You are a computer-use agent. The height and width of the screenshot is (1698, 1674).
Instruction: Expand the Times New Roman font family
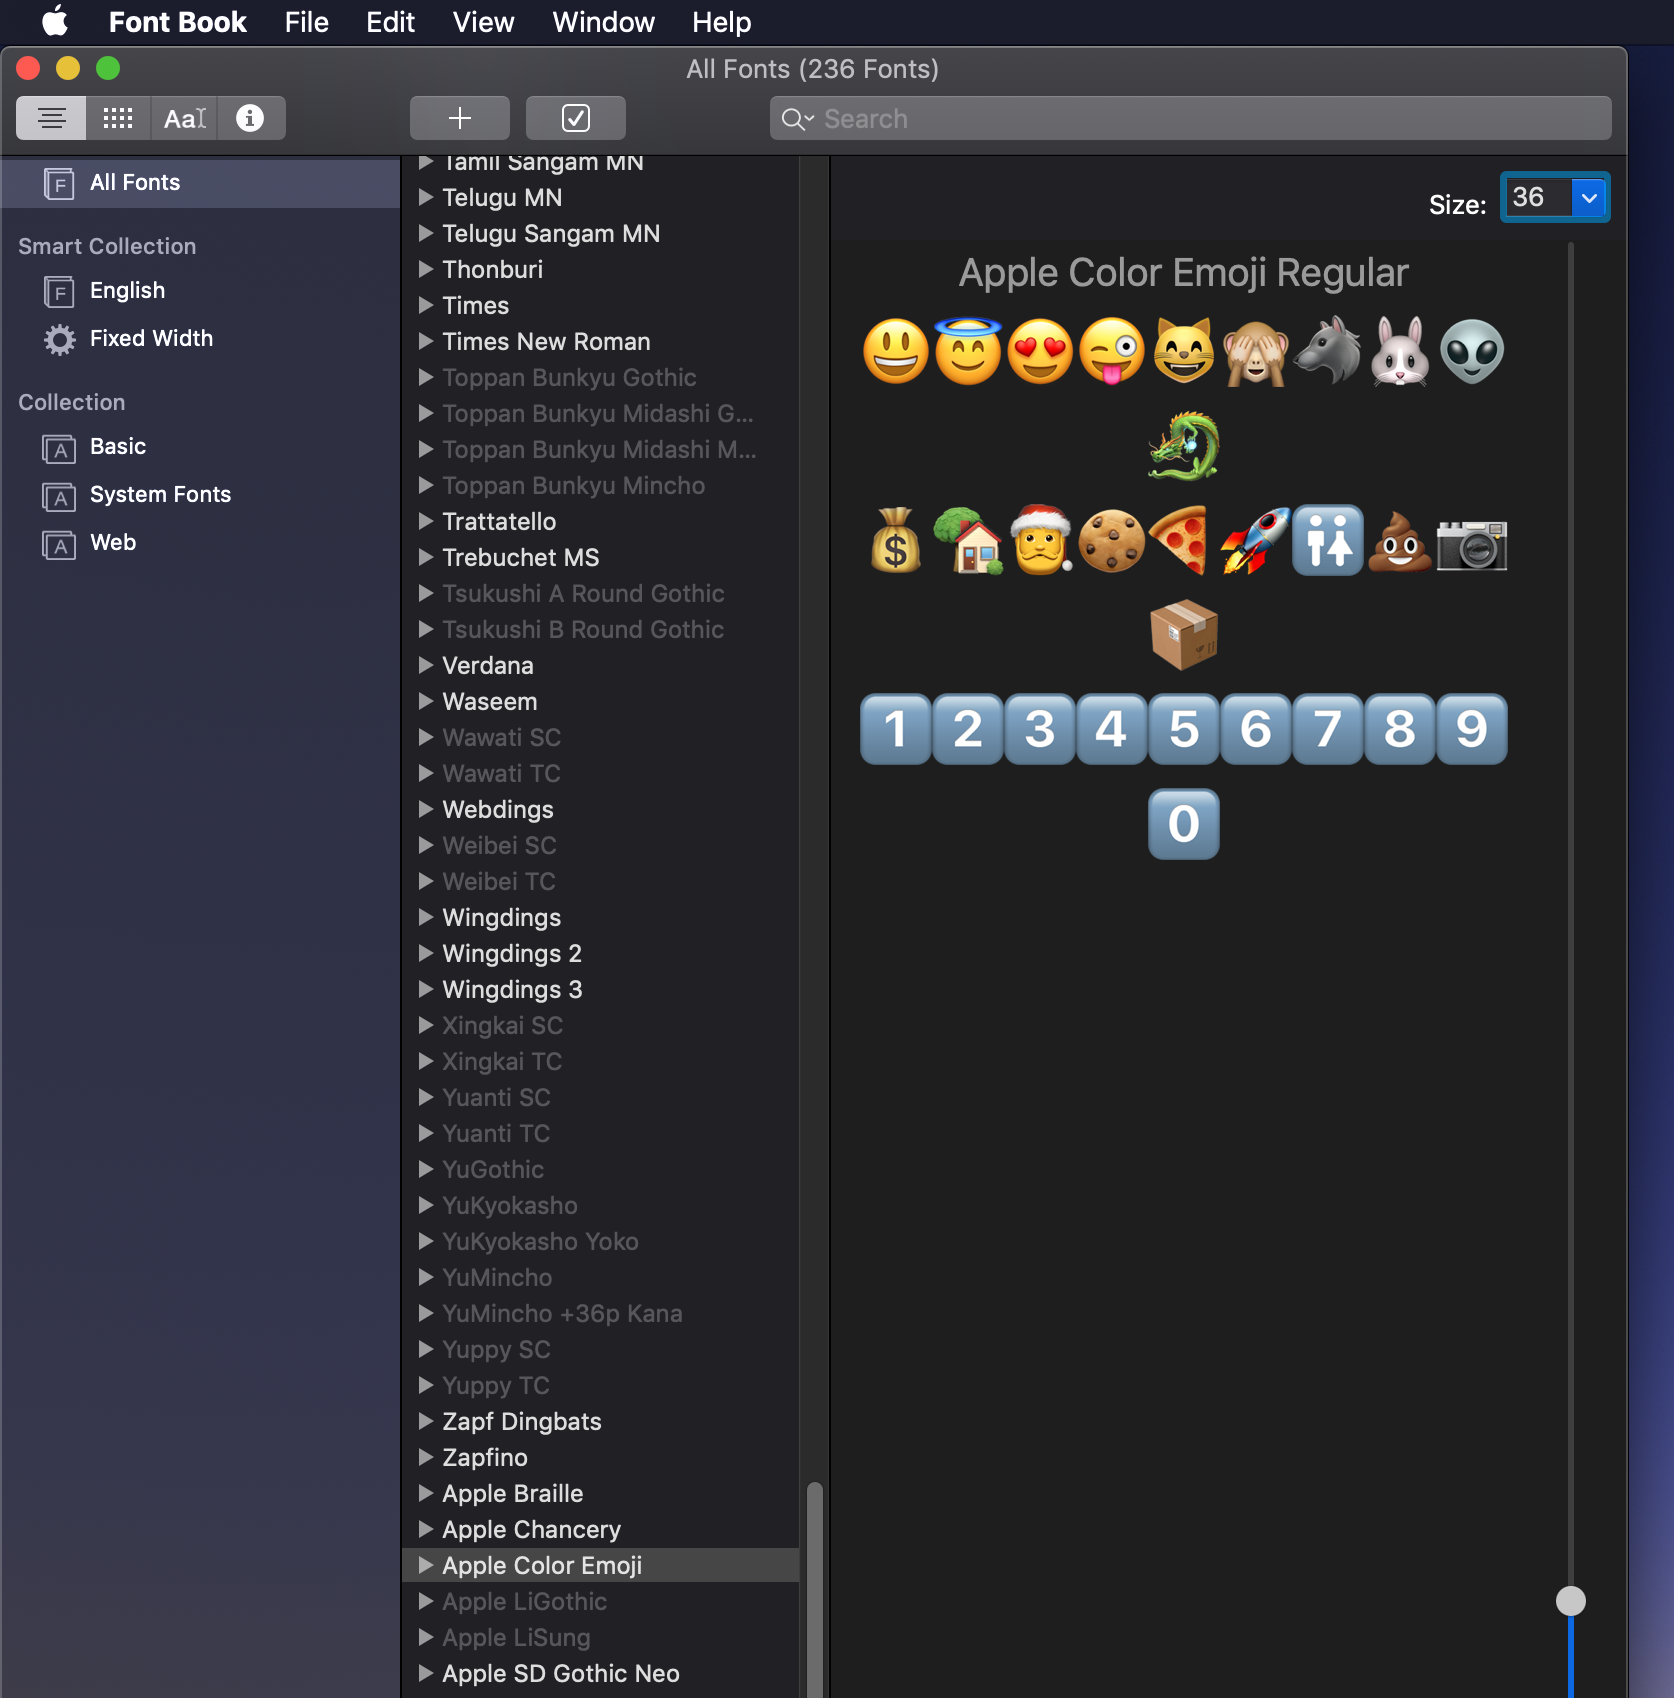426,341
